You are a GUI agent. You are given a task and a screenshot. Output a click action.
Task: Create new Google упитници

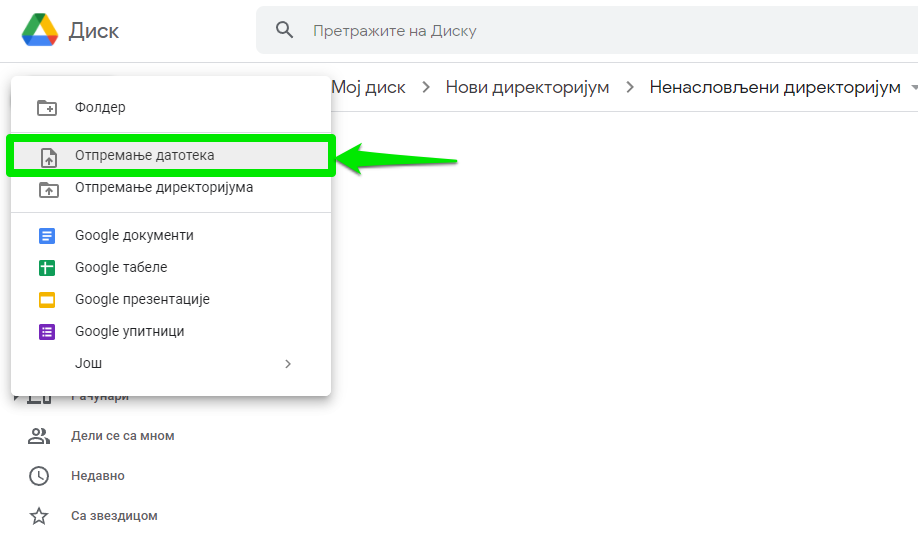[x=171, y=332]
